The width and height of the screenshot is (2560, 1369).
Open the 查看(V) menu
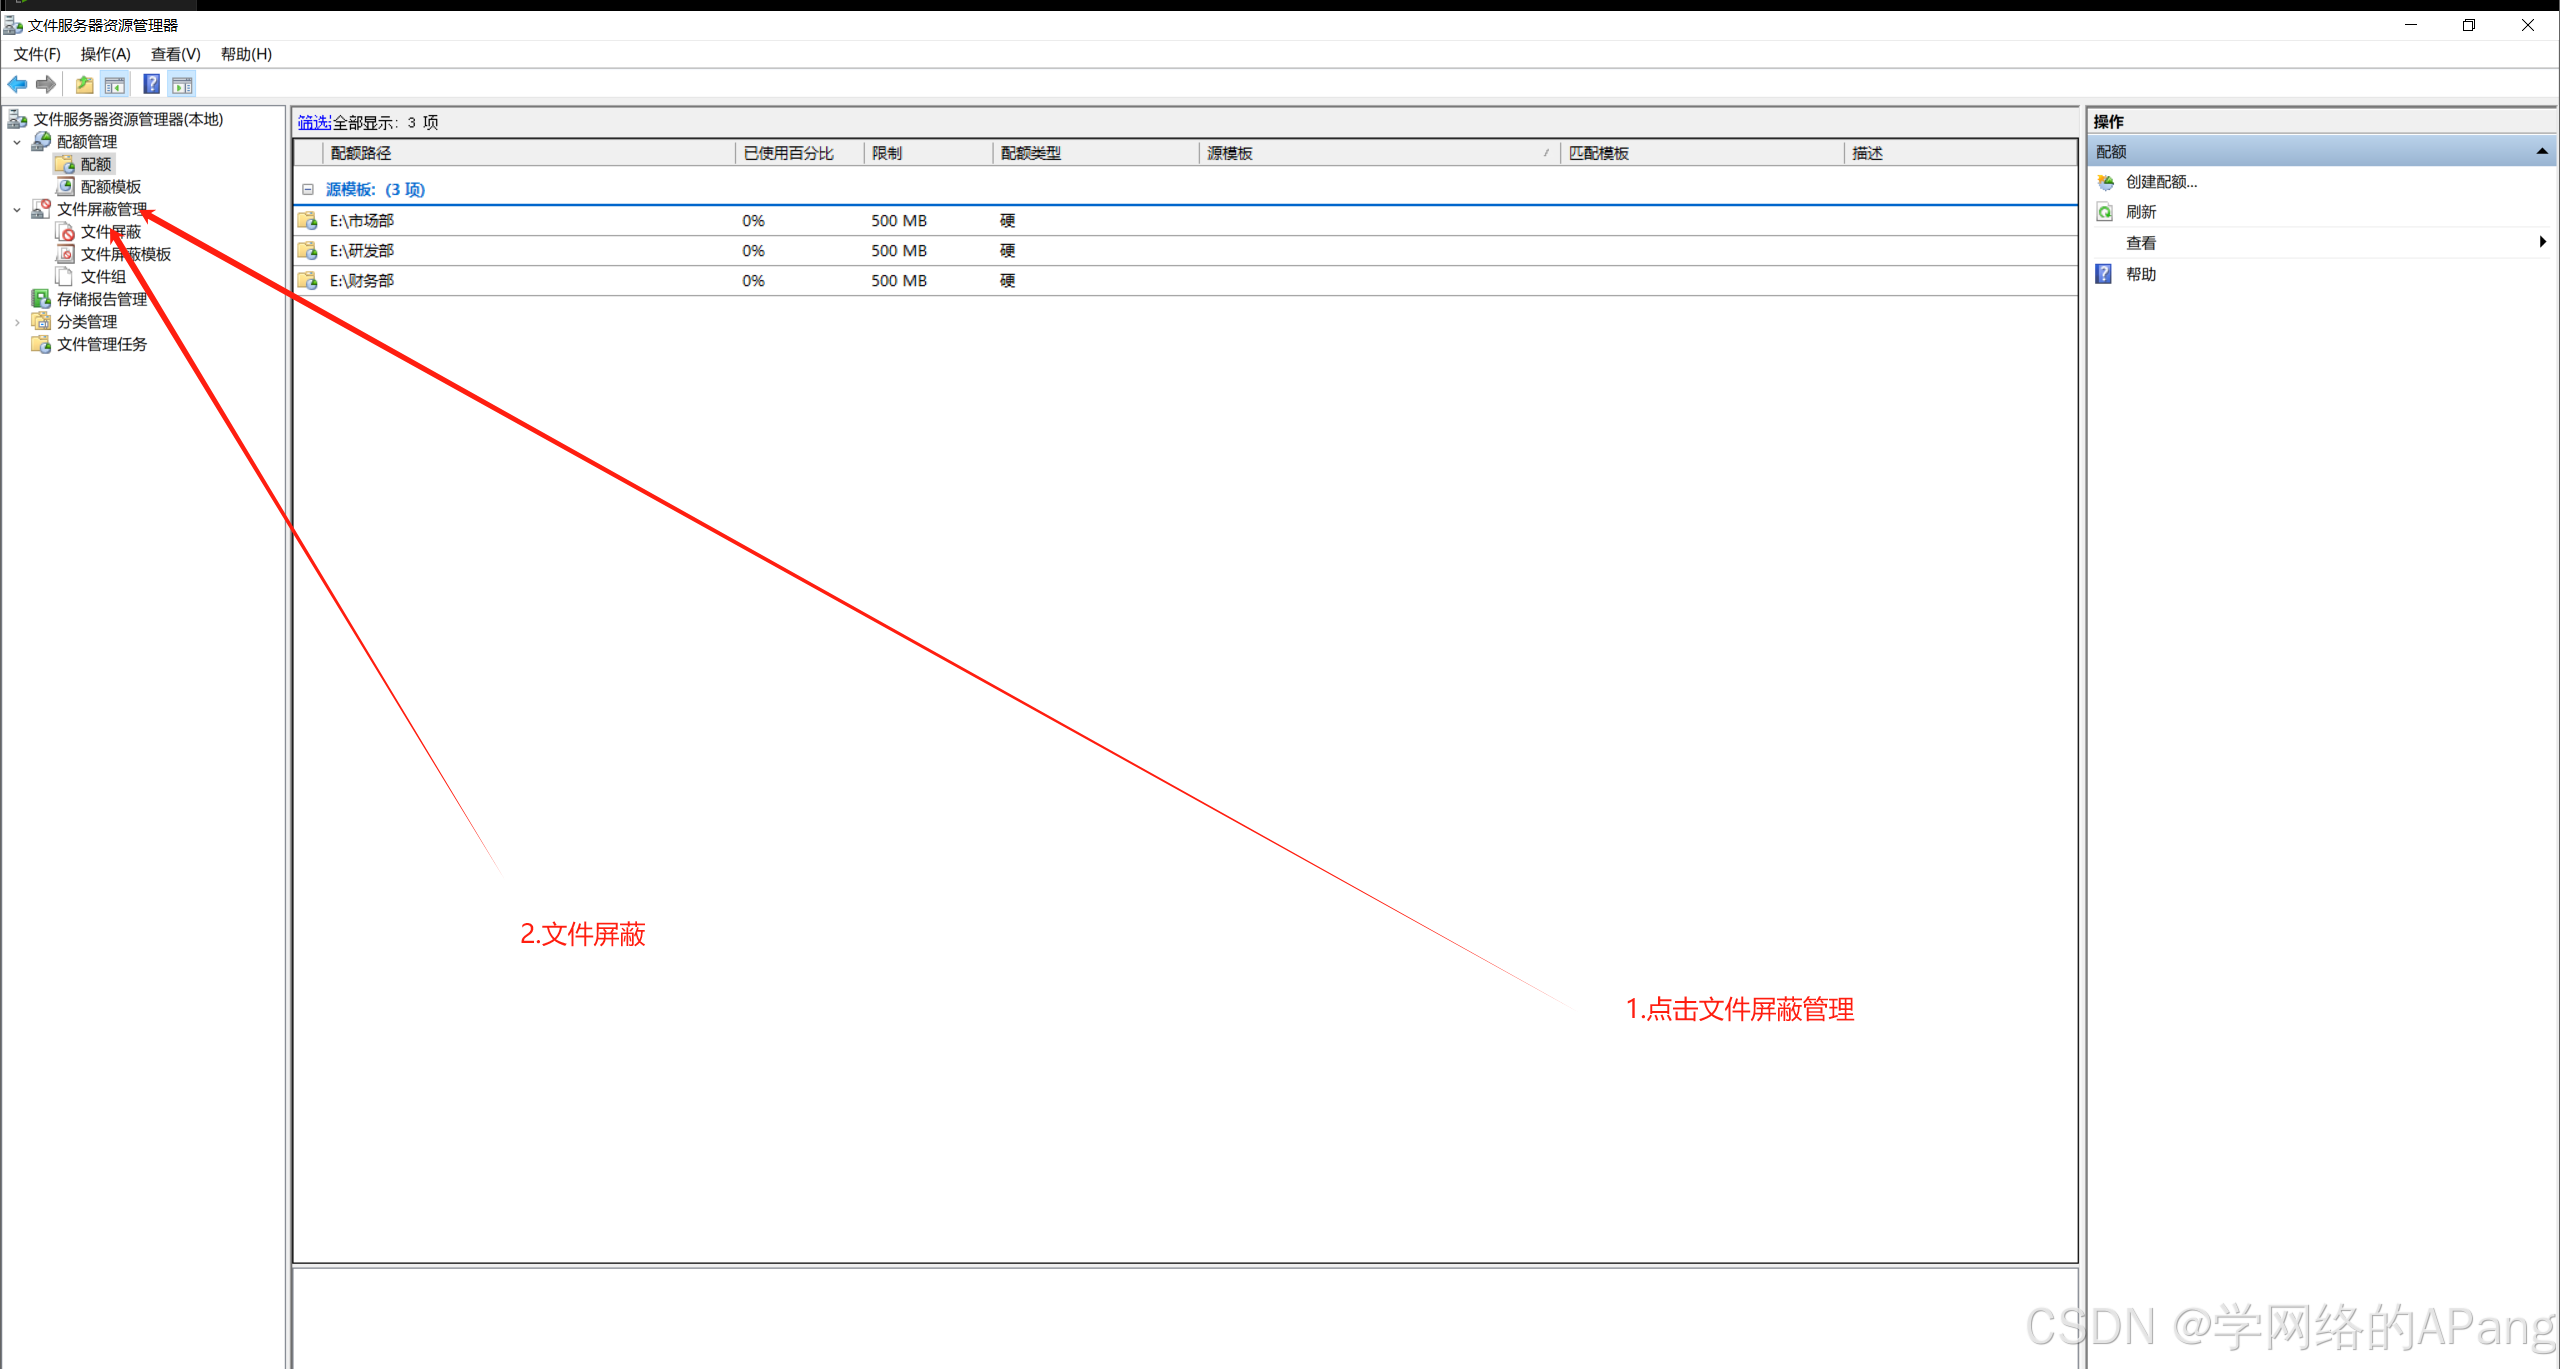click(x=175, y=54)
